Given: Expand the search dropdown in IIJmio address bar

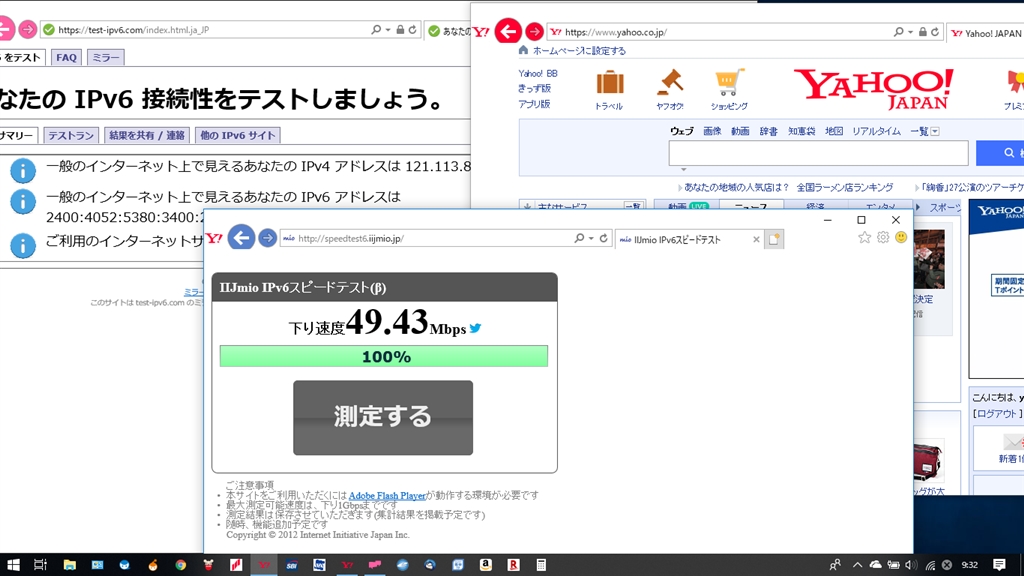Looking at the screenshot, I should click(x=590, y=238).
